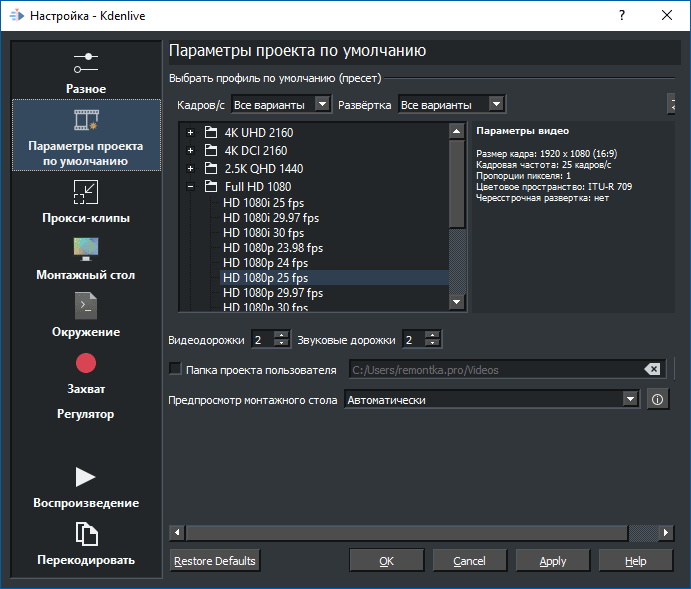Select HD 1080i 29.97 fps profile
Viewport: 691px width, 589px height.
click(271, 218)
